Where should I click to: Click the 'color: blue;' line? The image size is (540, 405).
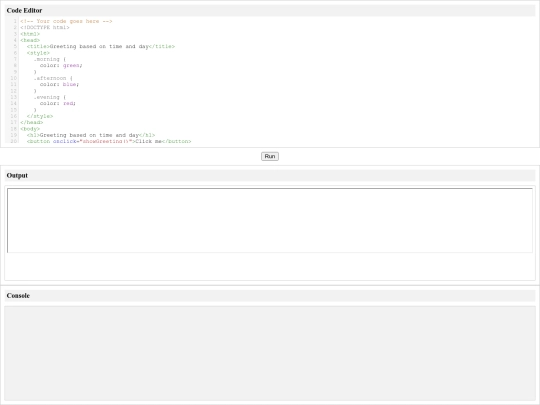click(59, 84)
